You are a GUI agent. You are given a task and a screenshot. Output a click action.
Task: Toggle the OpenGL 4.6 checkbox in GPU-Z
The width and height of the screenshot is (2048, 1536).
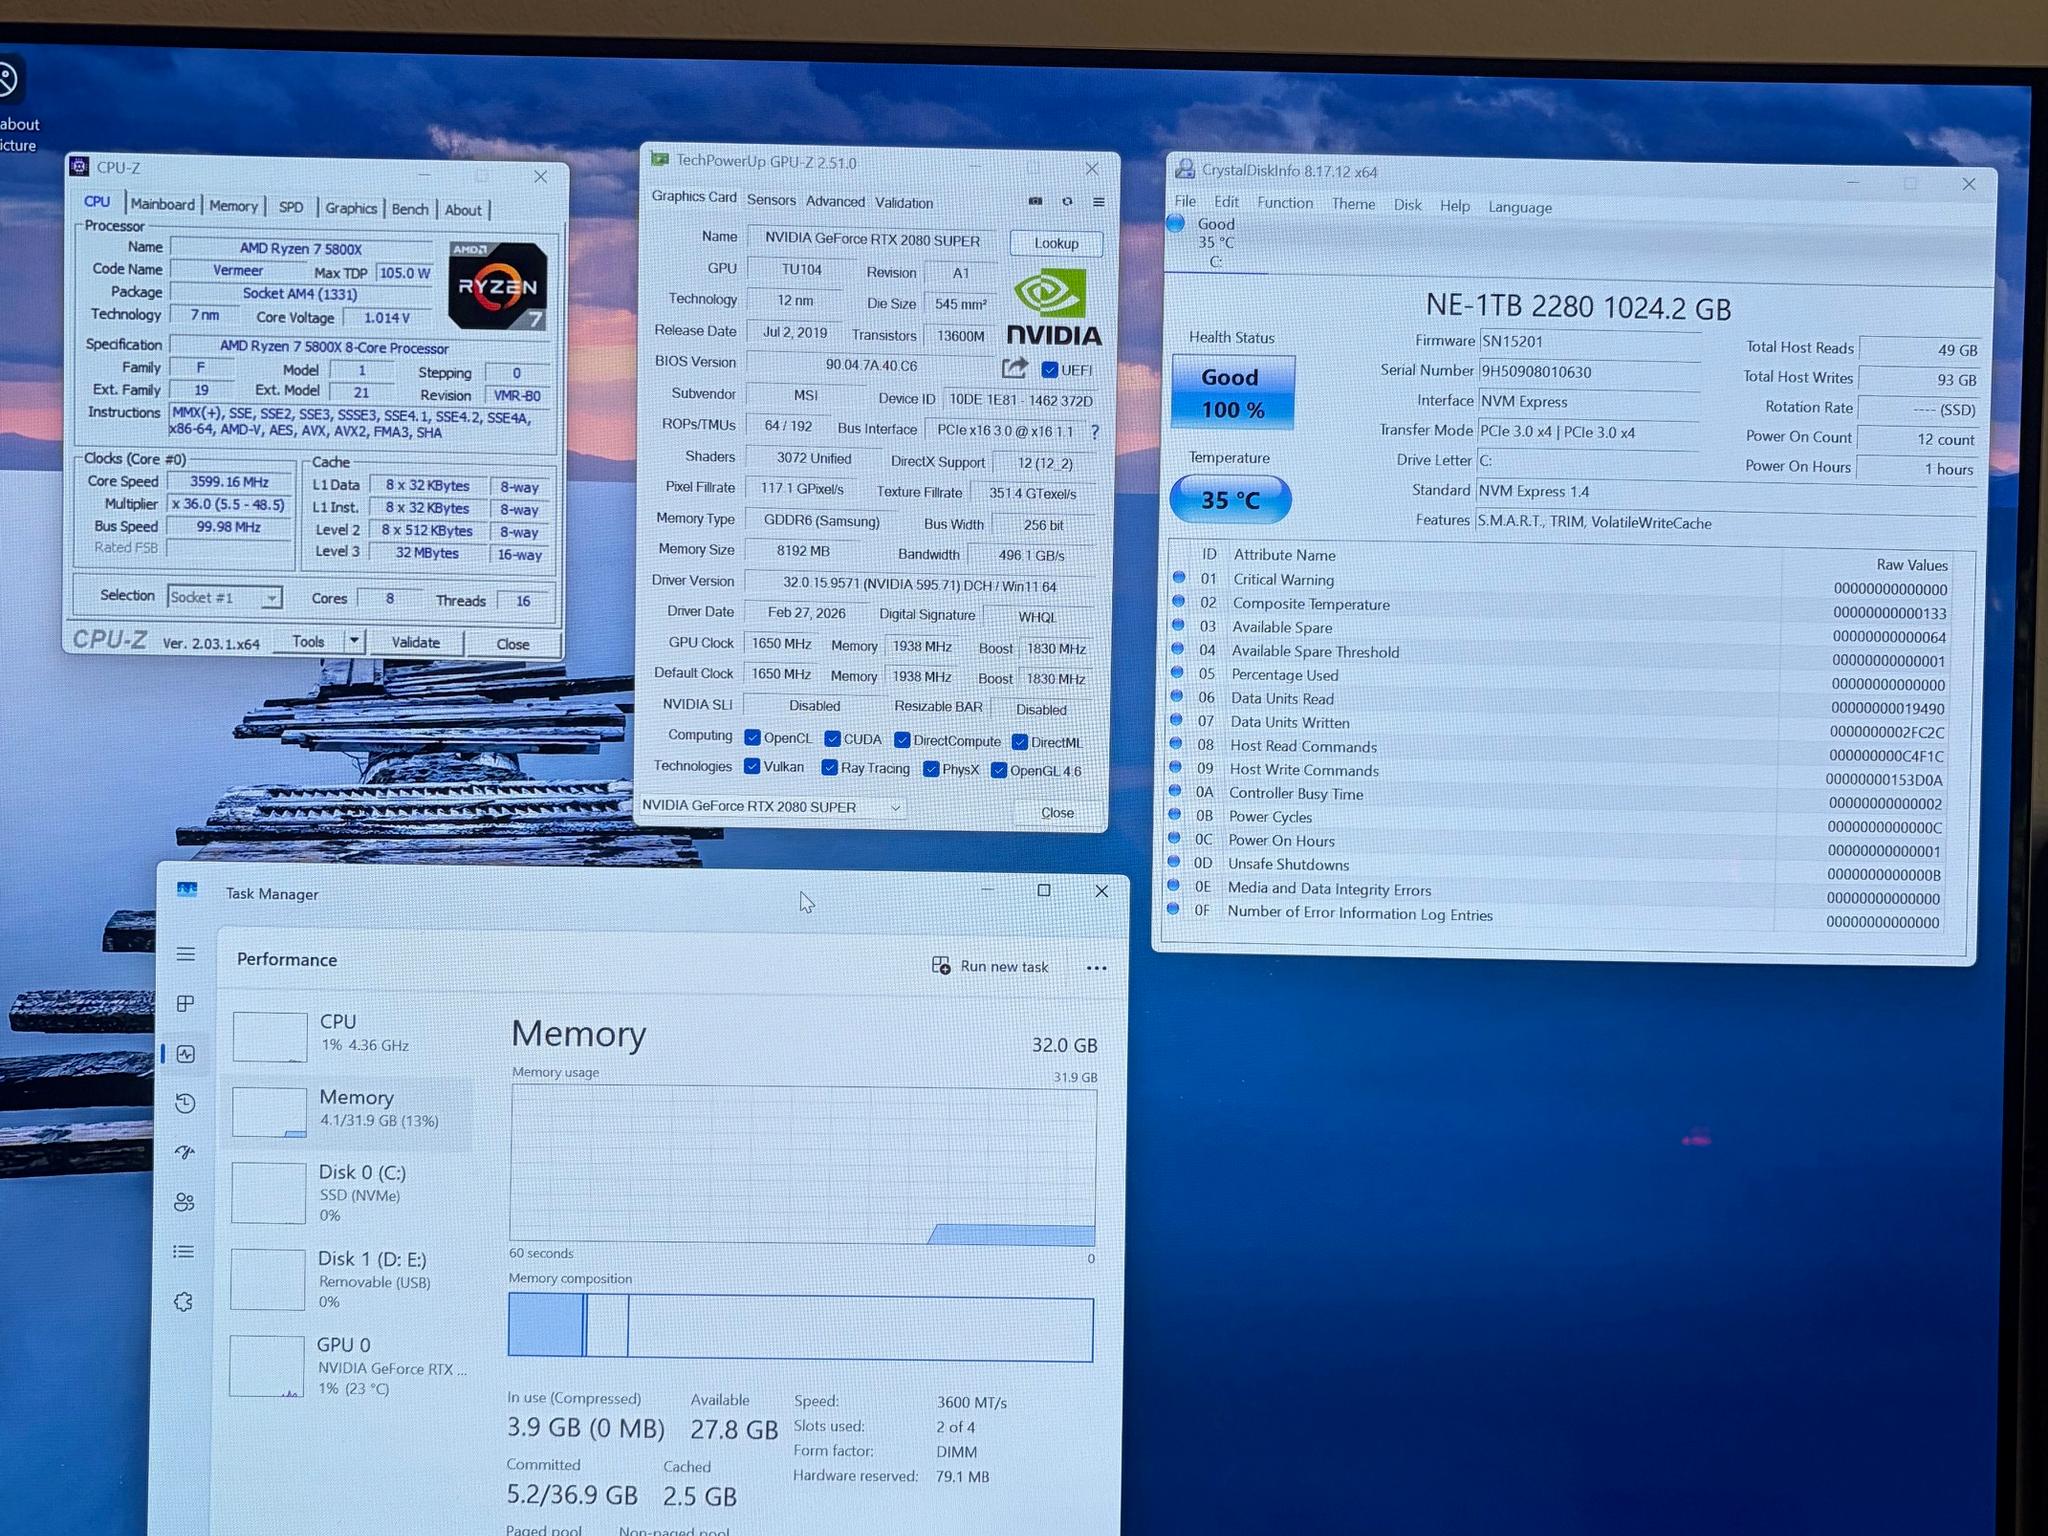click(x=999, y=770)
